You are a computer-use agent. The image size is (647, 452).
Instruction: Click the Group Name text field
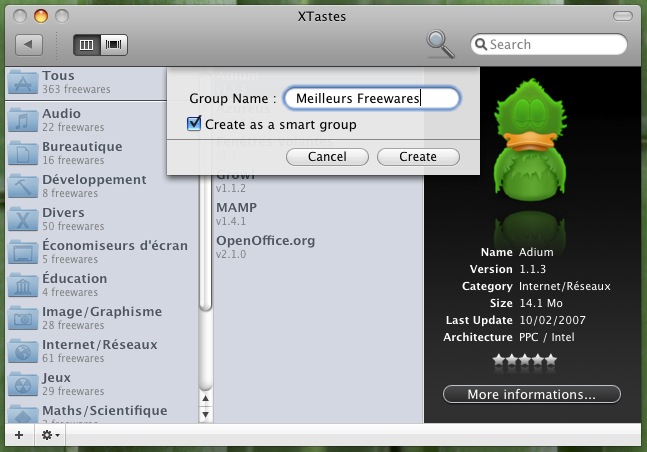[x=372, y=98]
